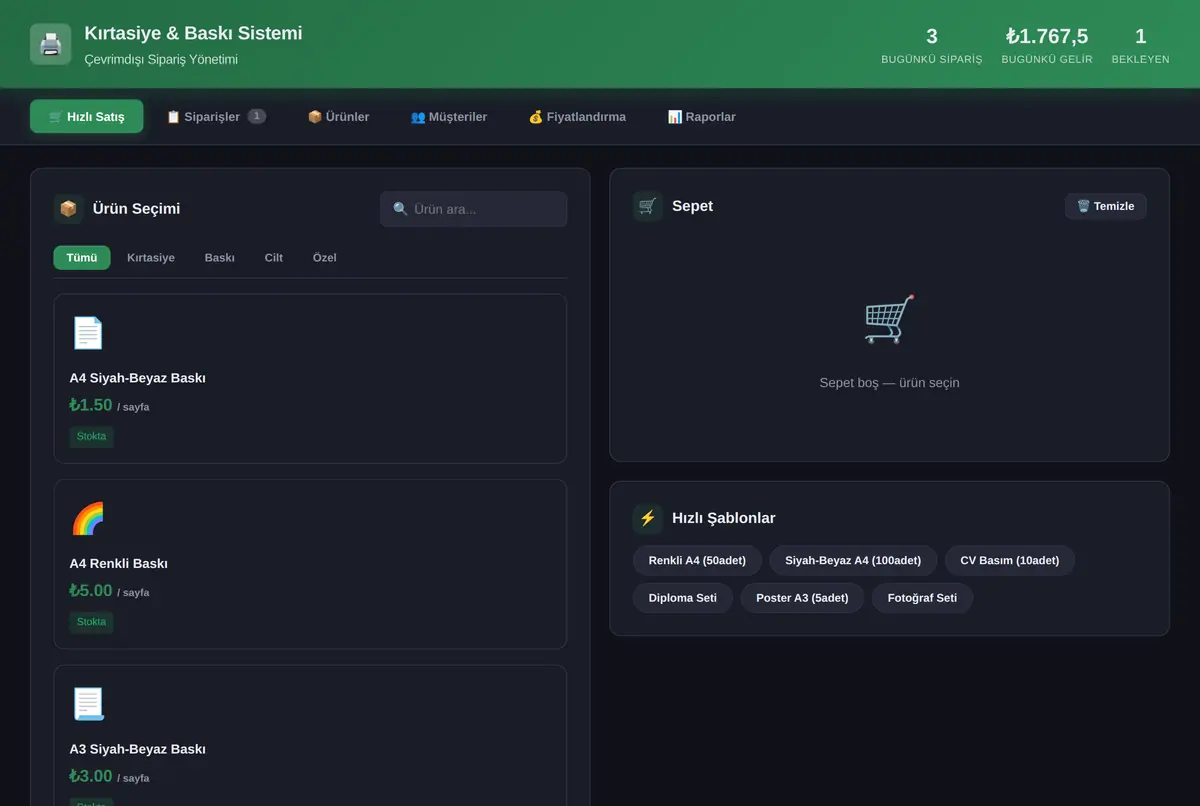The width and height of the screenshot is (1200, 806).
Task: Apply the Renkli A4 (50adet) template
Action: tap(697, 560)
